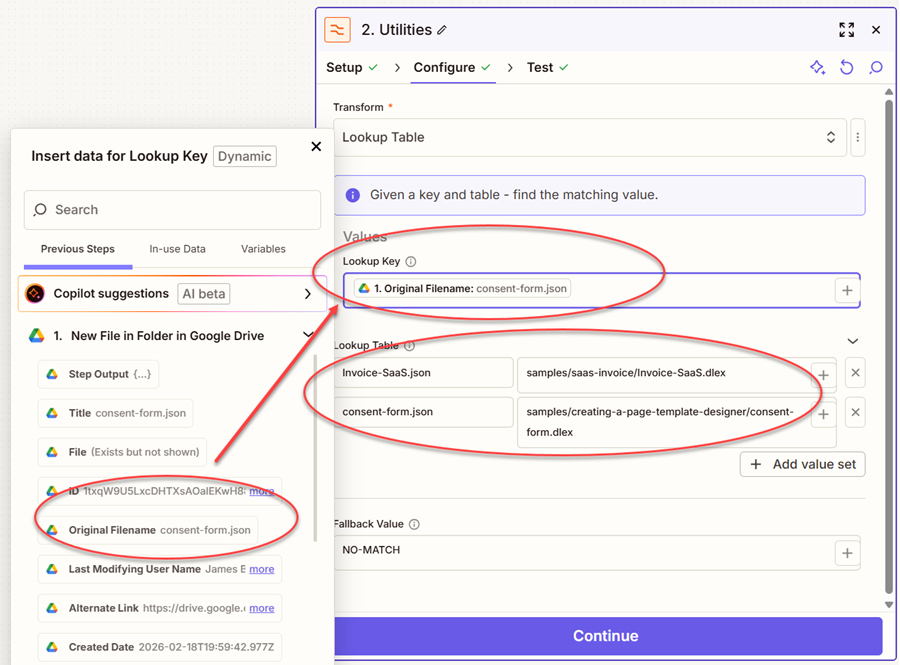Close the Insert data popup
The height and width of the screenshot is (665, 900).
point(316,147)
